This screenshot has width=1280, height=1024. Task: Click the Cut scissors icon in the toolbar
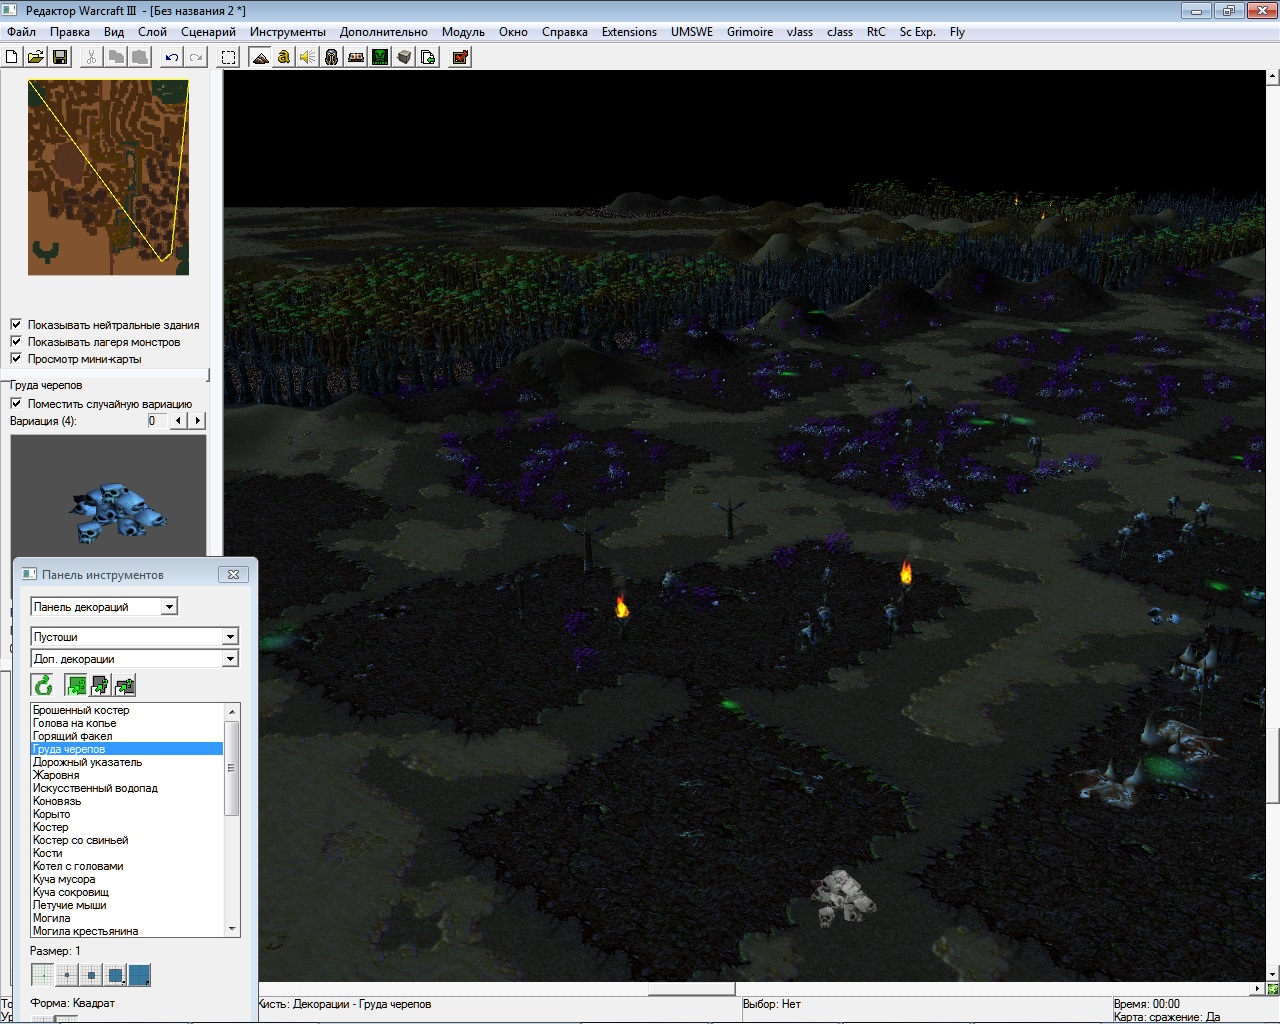(x=91, y=57)
